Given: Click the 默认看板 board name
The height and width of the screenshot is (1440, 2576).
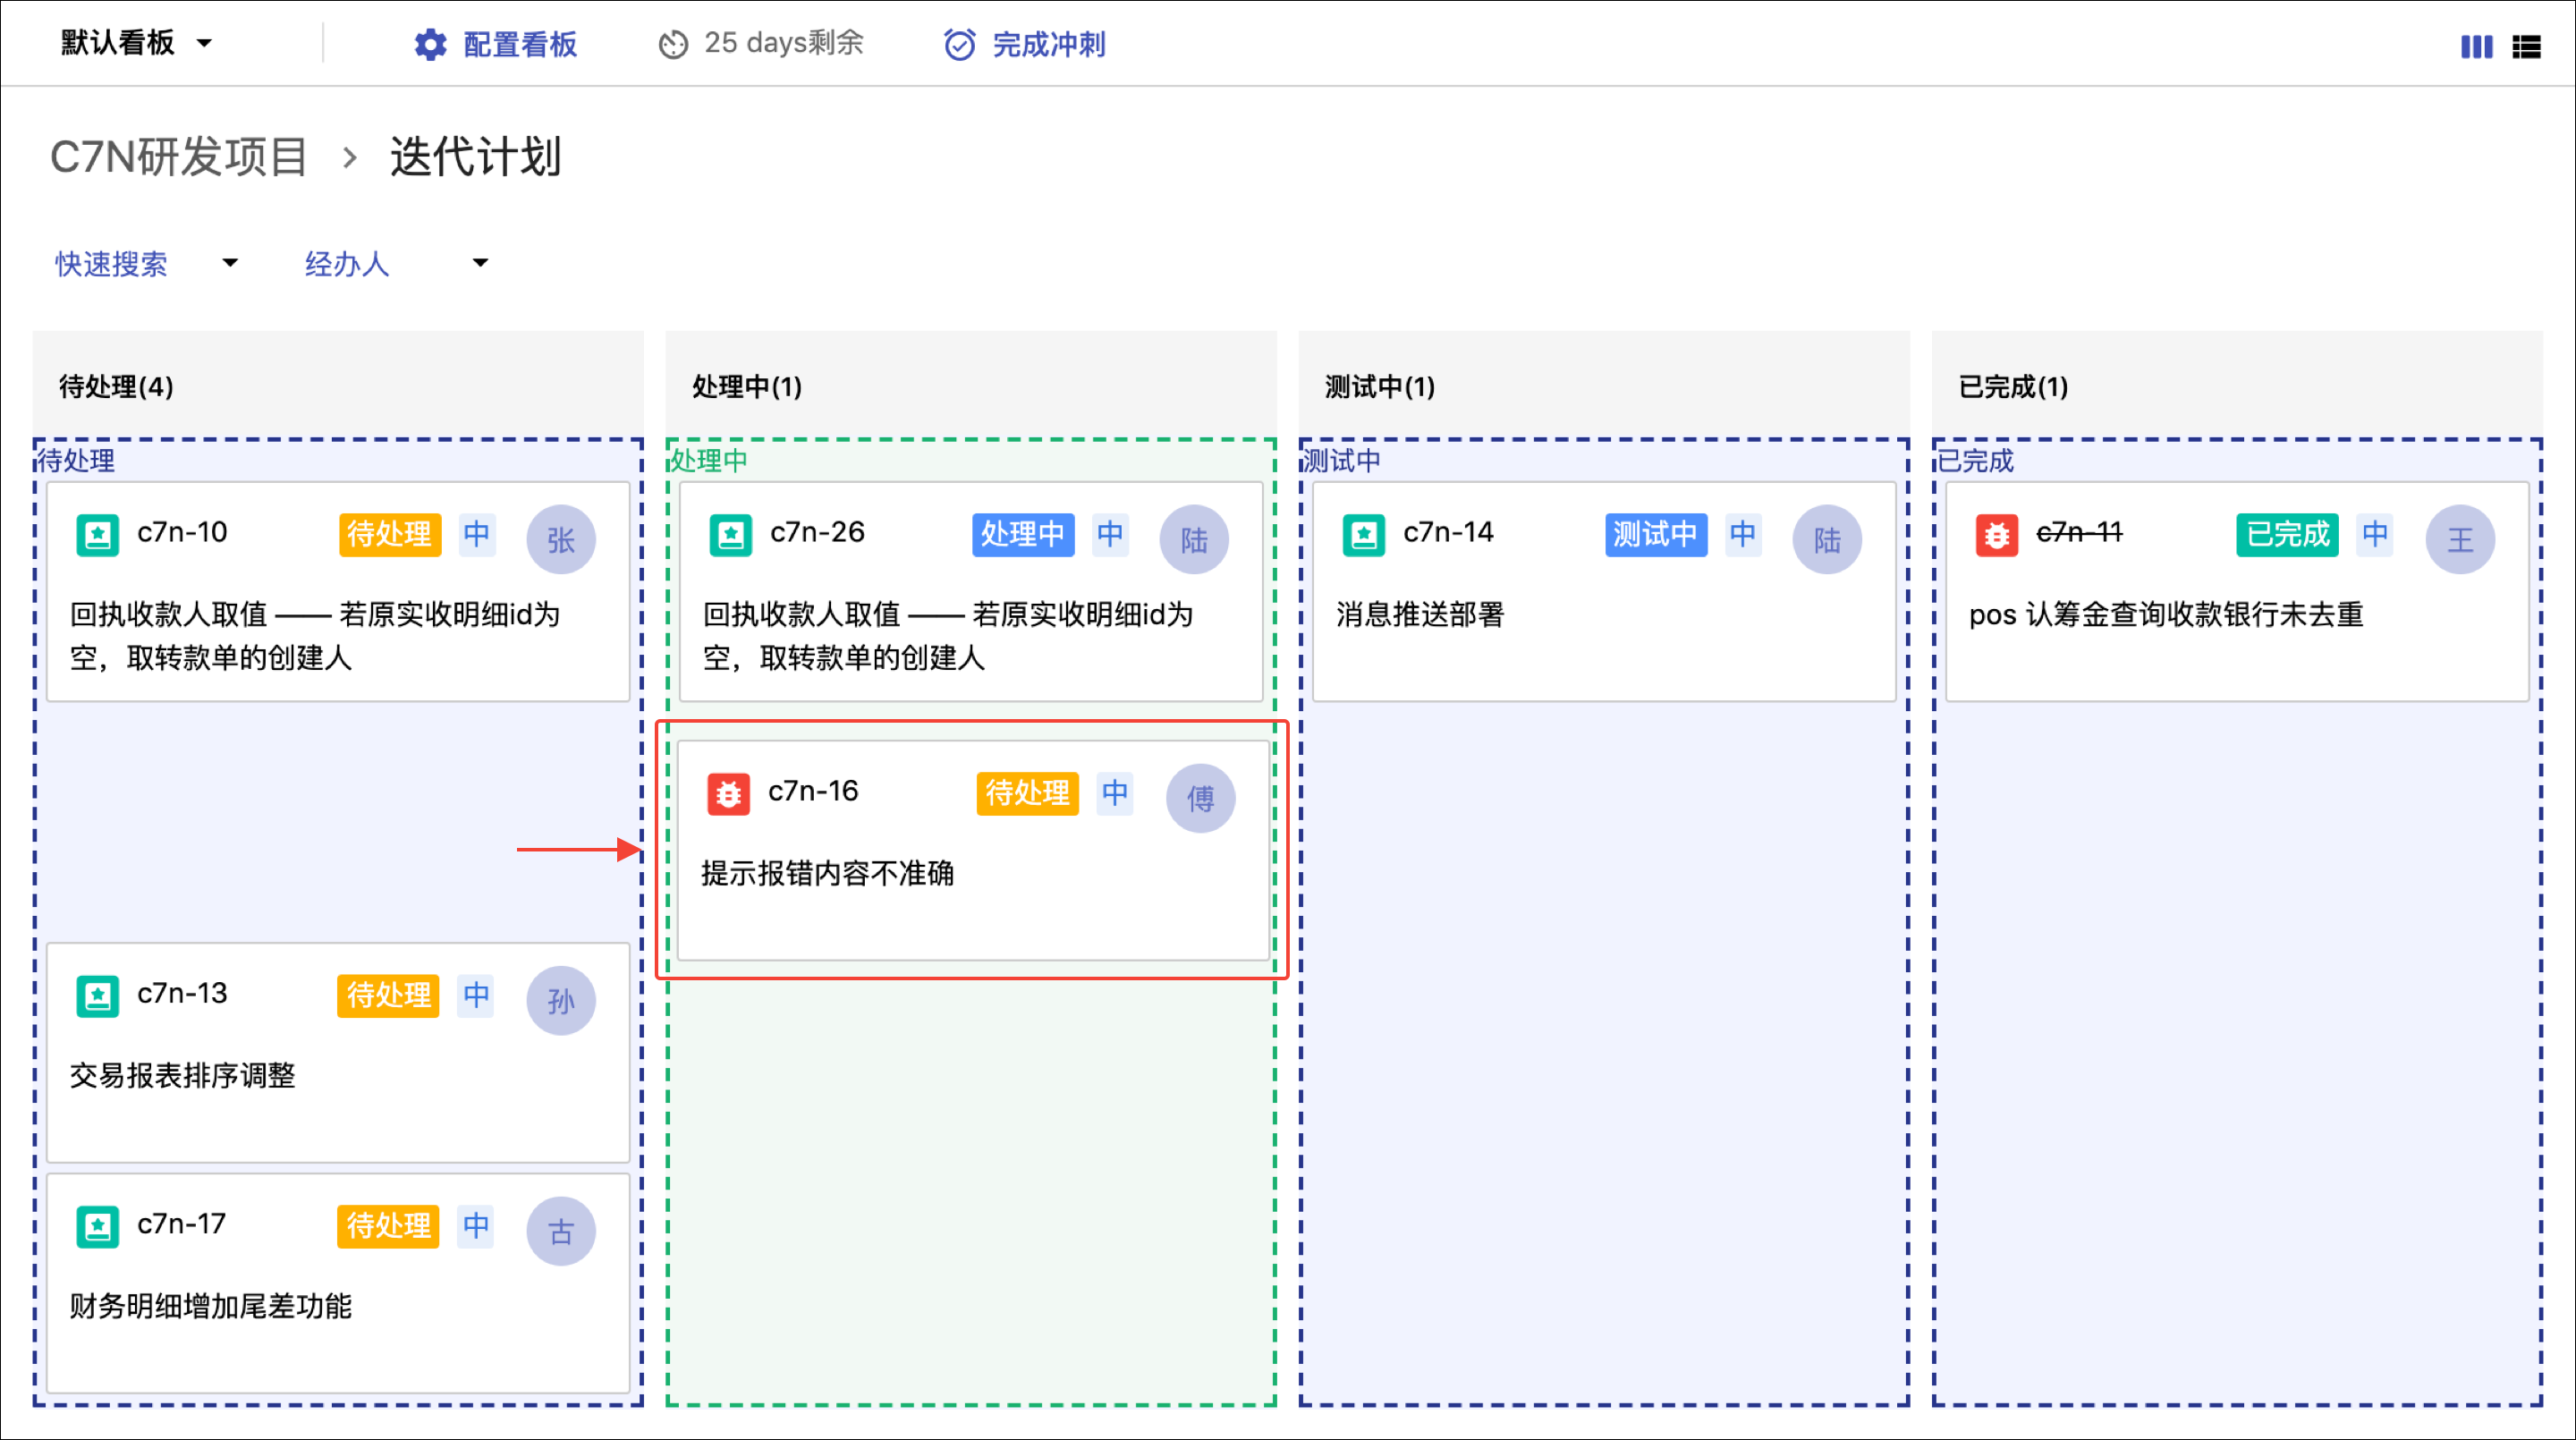Looking at the screenshot, I should 117,42.
